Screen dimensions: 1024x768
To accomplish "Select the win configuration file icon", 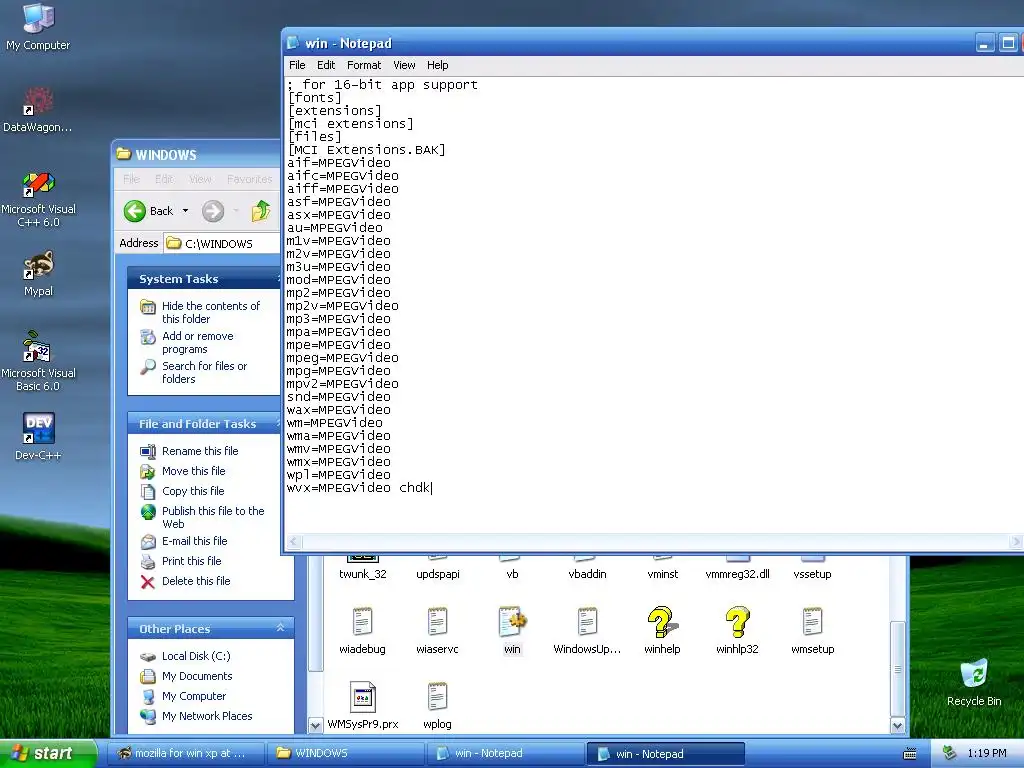I will coord(512,630).
